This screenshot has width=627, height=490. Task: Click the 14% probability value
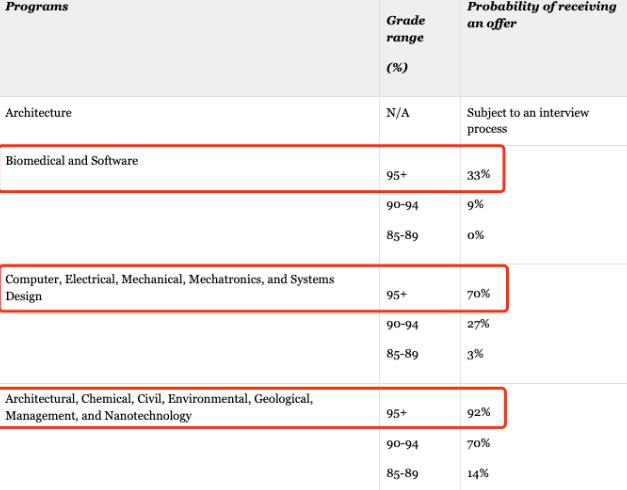(x=478, y=474)
